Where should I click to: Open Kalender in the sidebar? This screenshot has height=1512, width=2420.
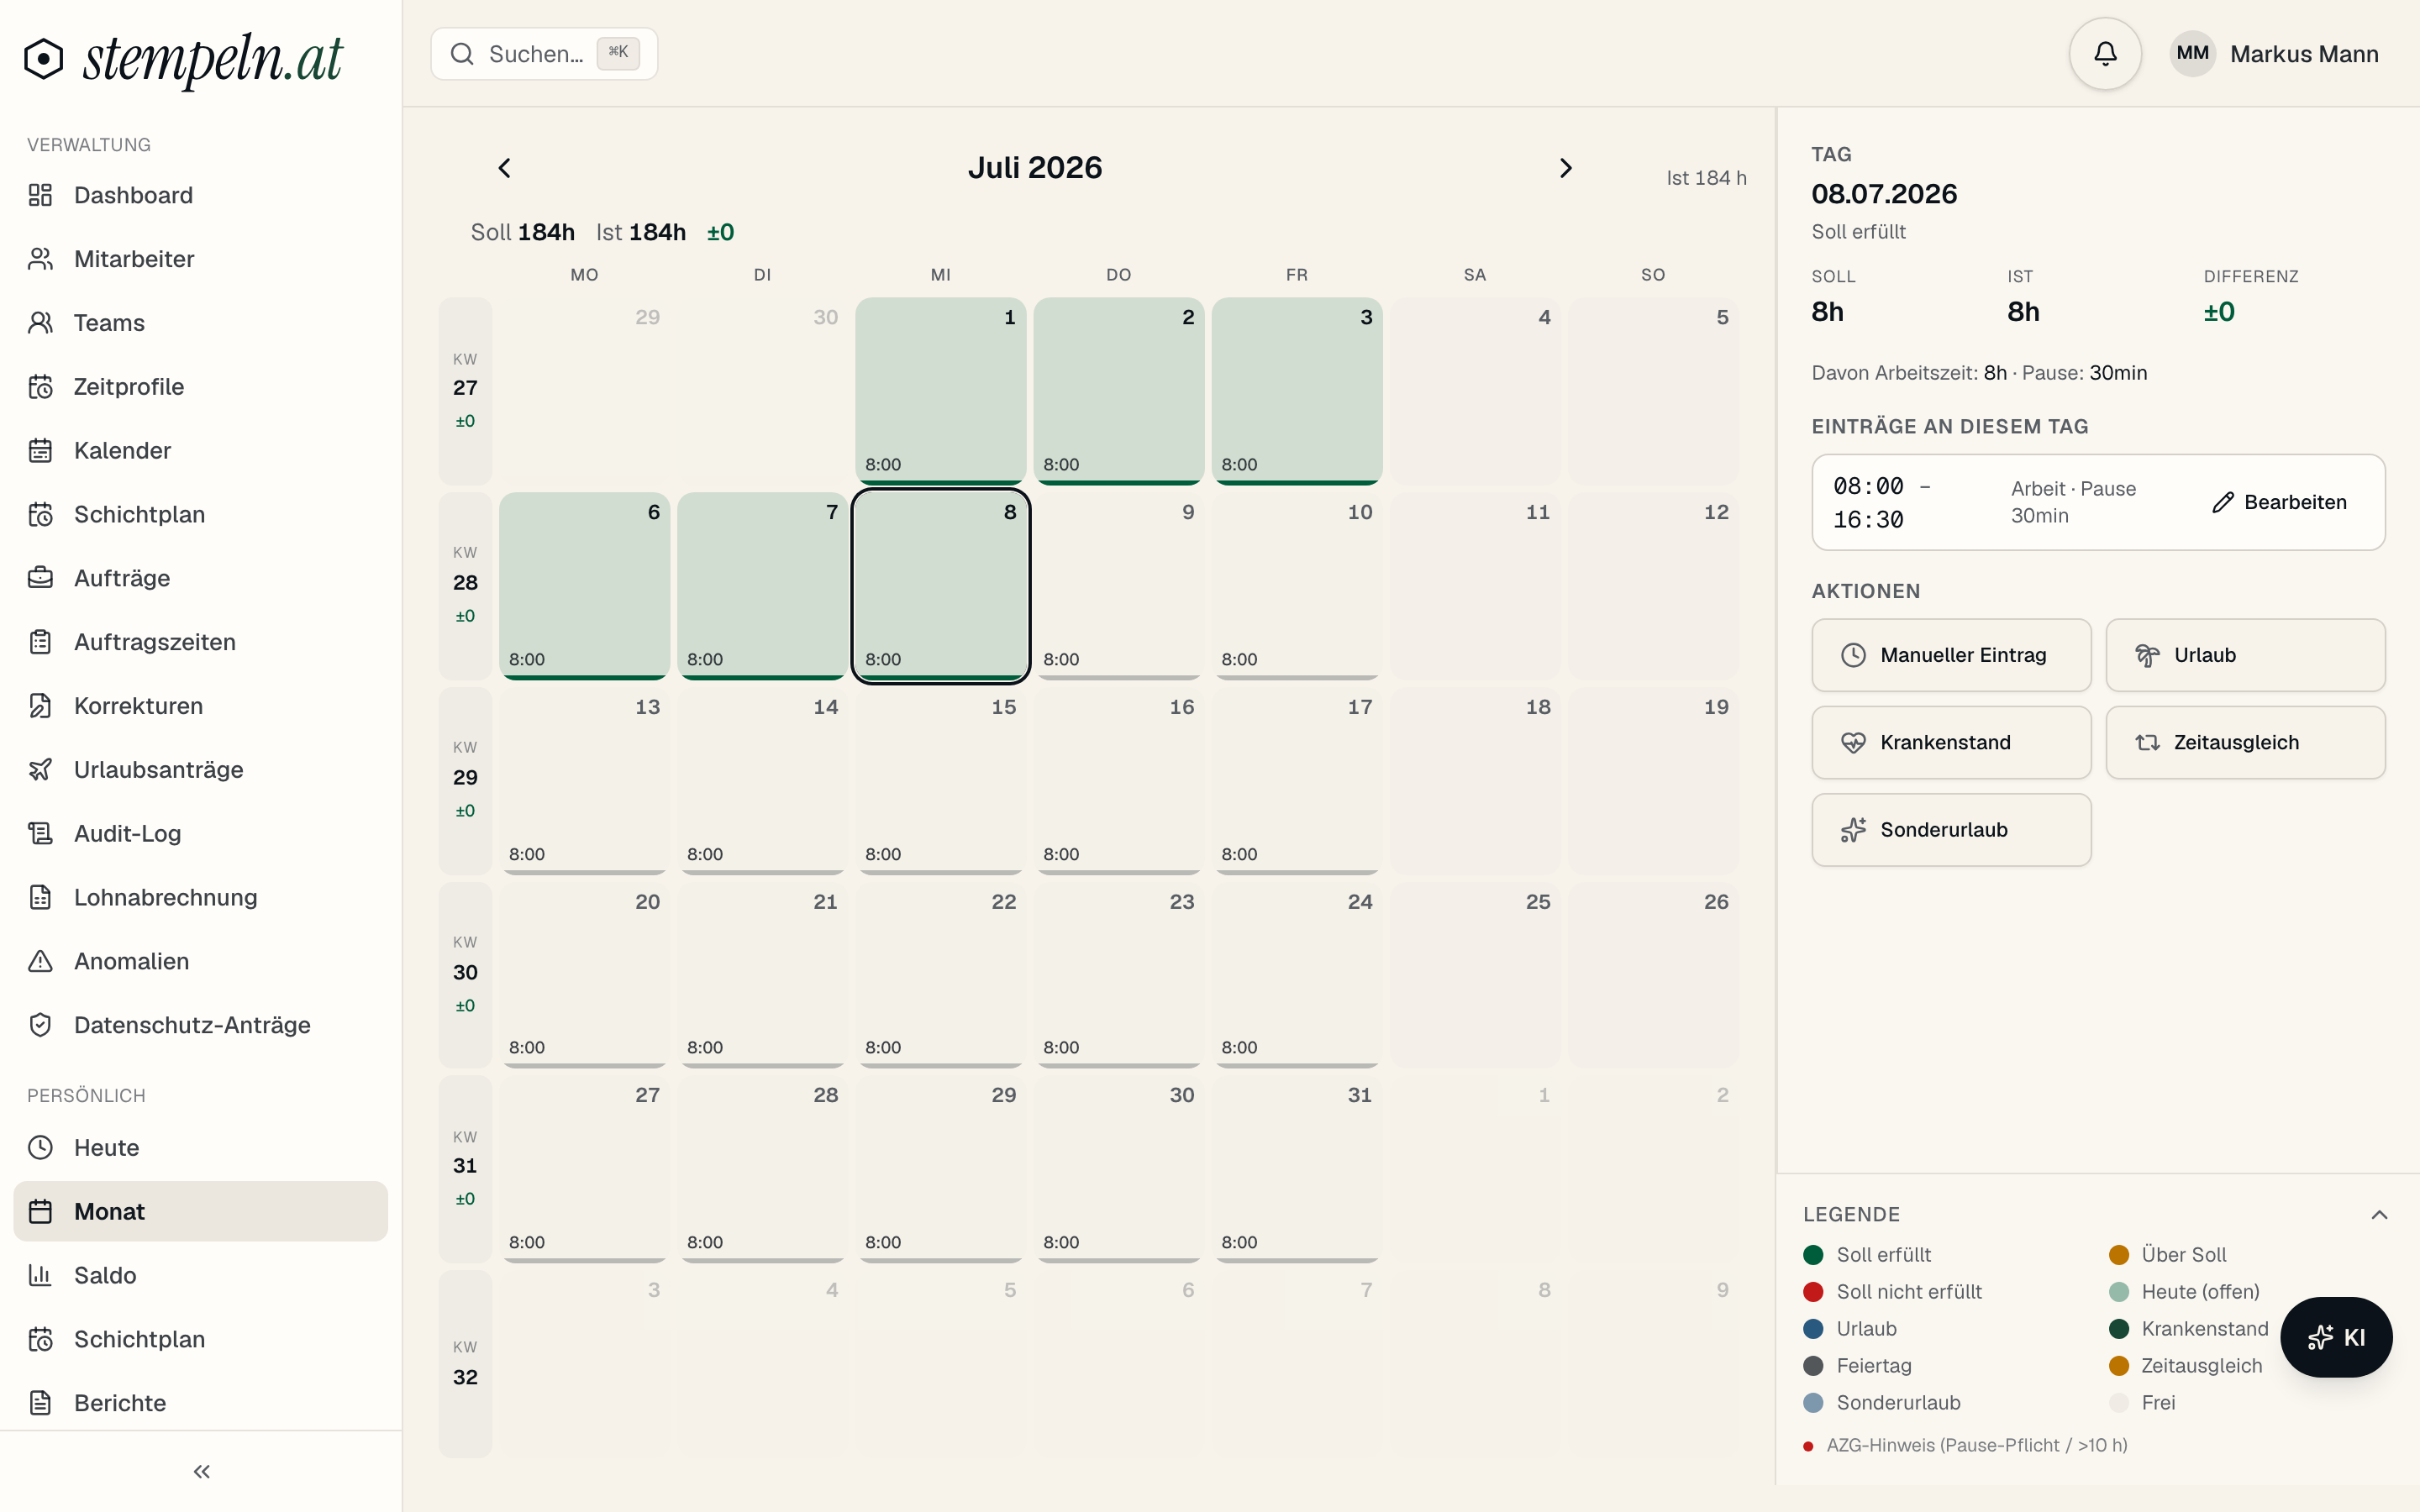click(x=200, y=450)
